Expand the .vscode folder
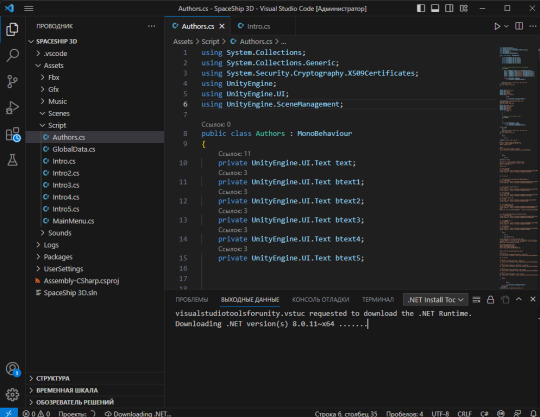Image resolution: width=540 pixels, height=417 pixels. 95,53
